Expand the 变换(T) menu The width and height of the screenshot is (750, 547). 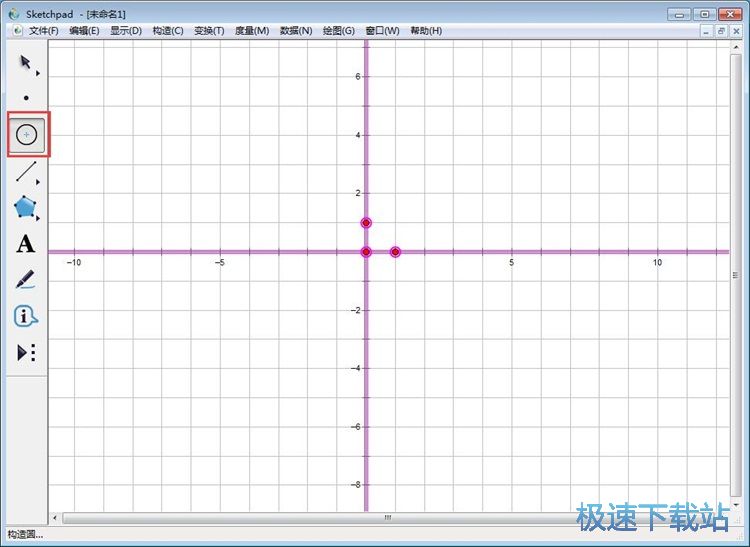coord(209,31)
